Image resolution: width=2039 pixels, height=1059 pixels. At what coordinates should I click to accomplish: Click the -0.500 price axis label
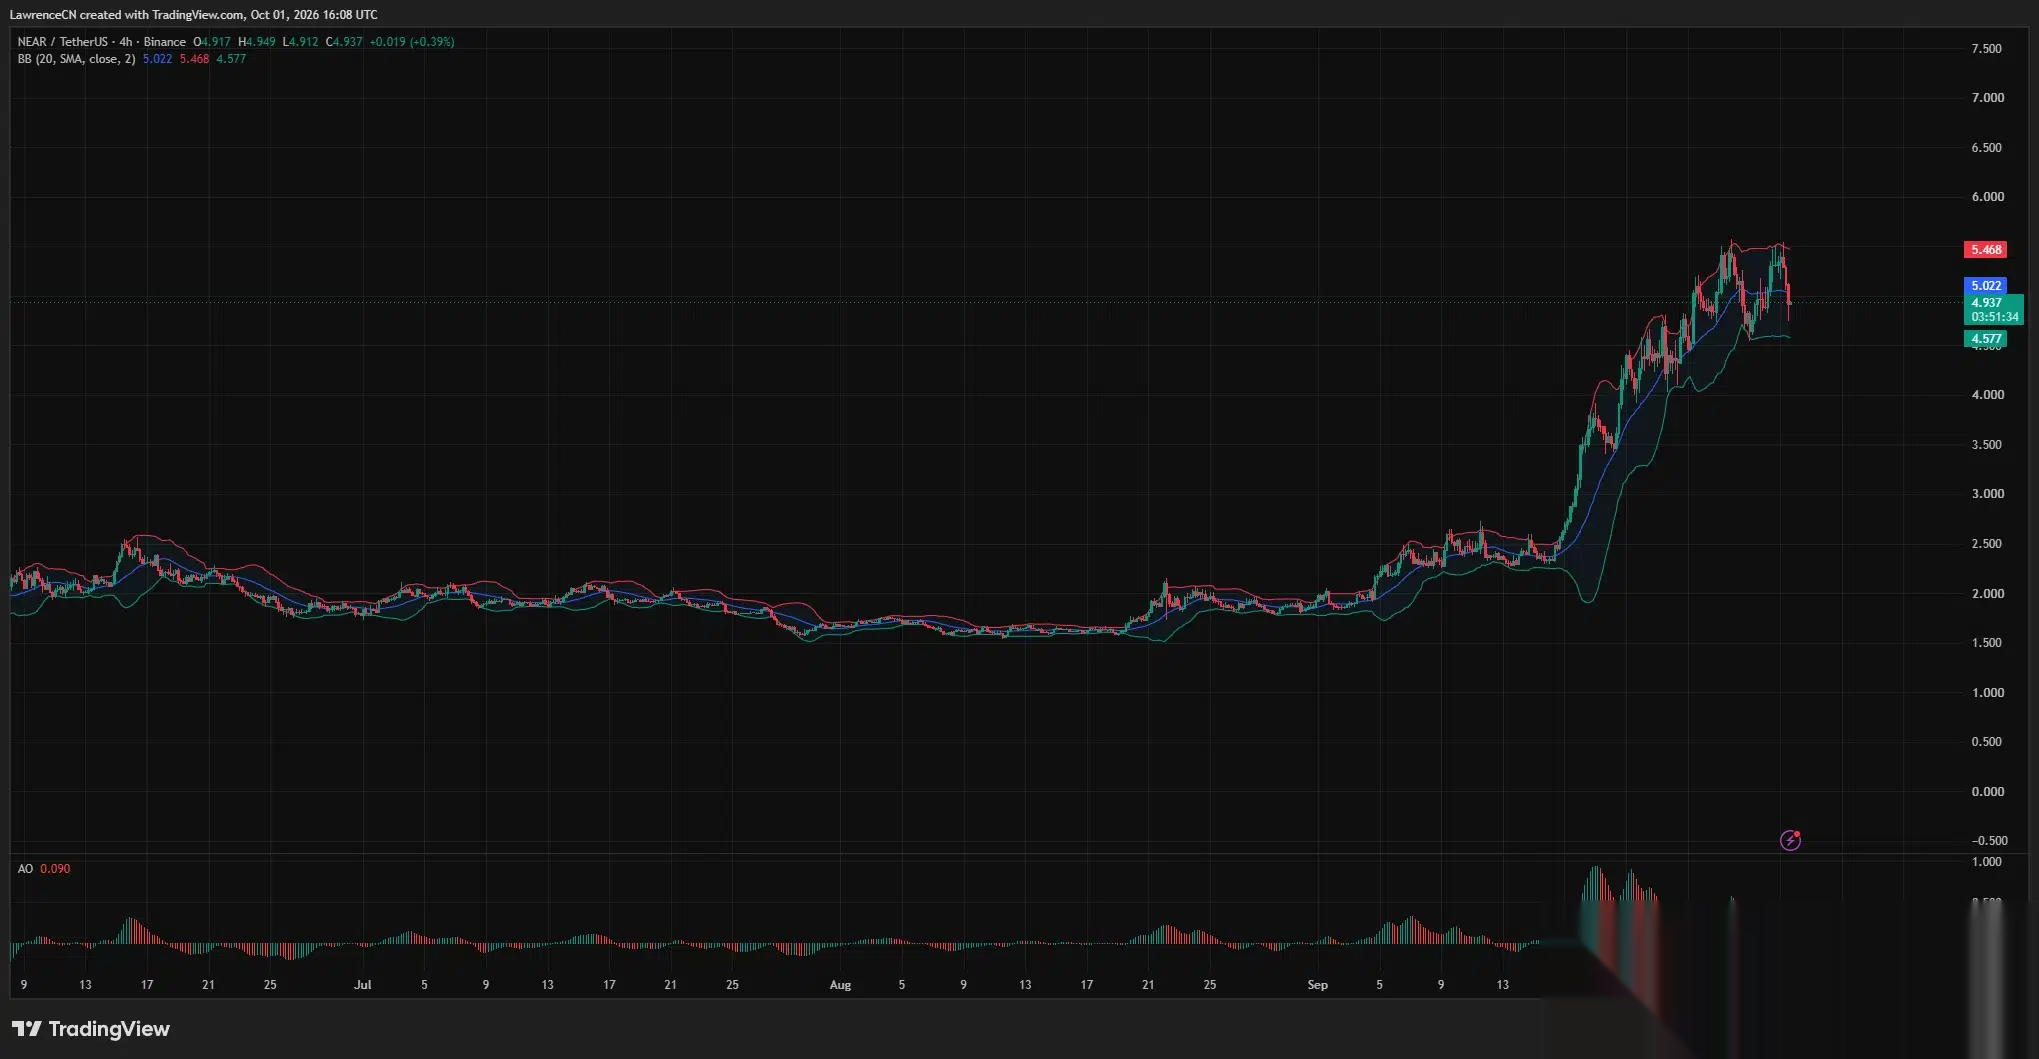[x=1988, y=841]
